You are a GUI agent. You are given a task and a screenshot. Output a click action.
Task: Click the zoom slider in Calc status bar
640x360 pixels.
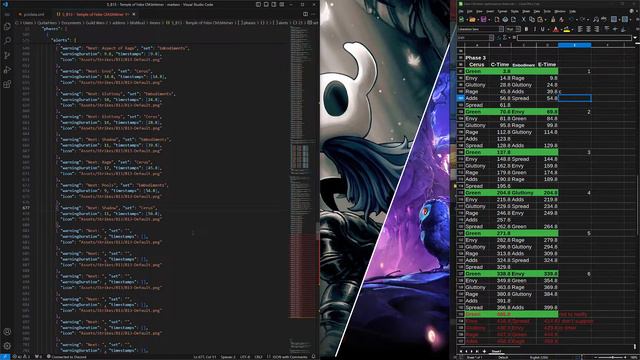610,357
